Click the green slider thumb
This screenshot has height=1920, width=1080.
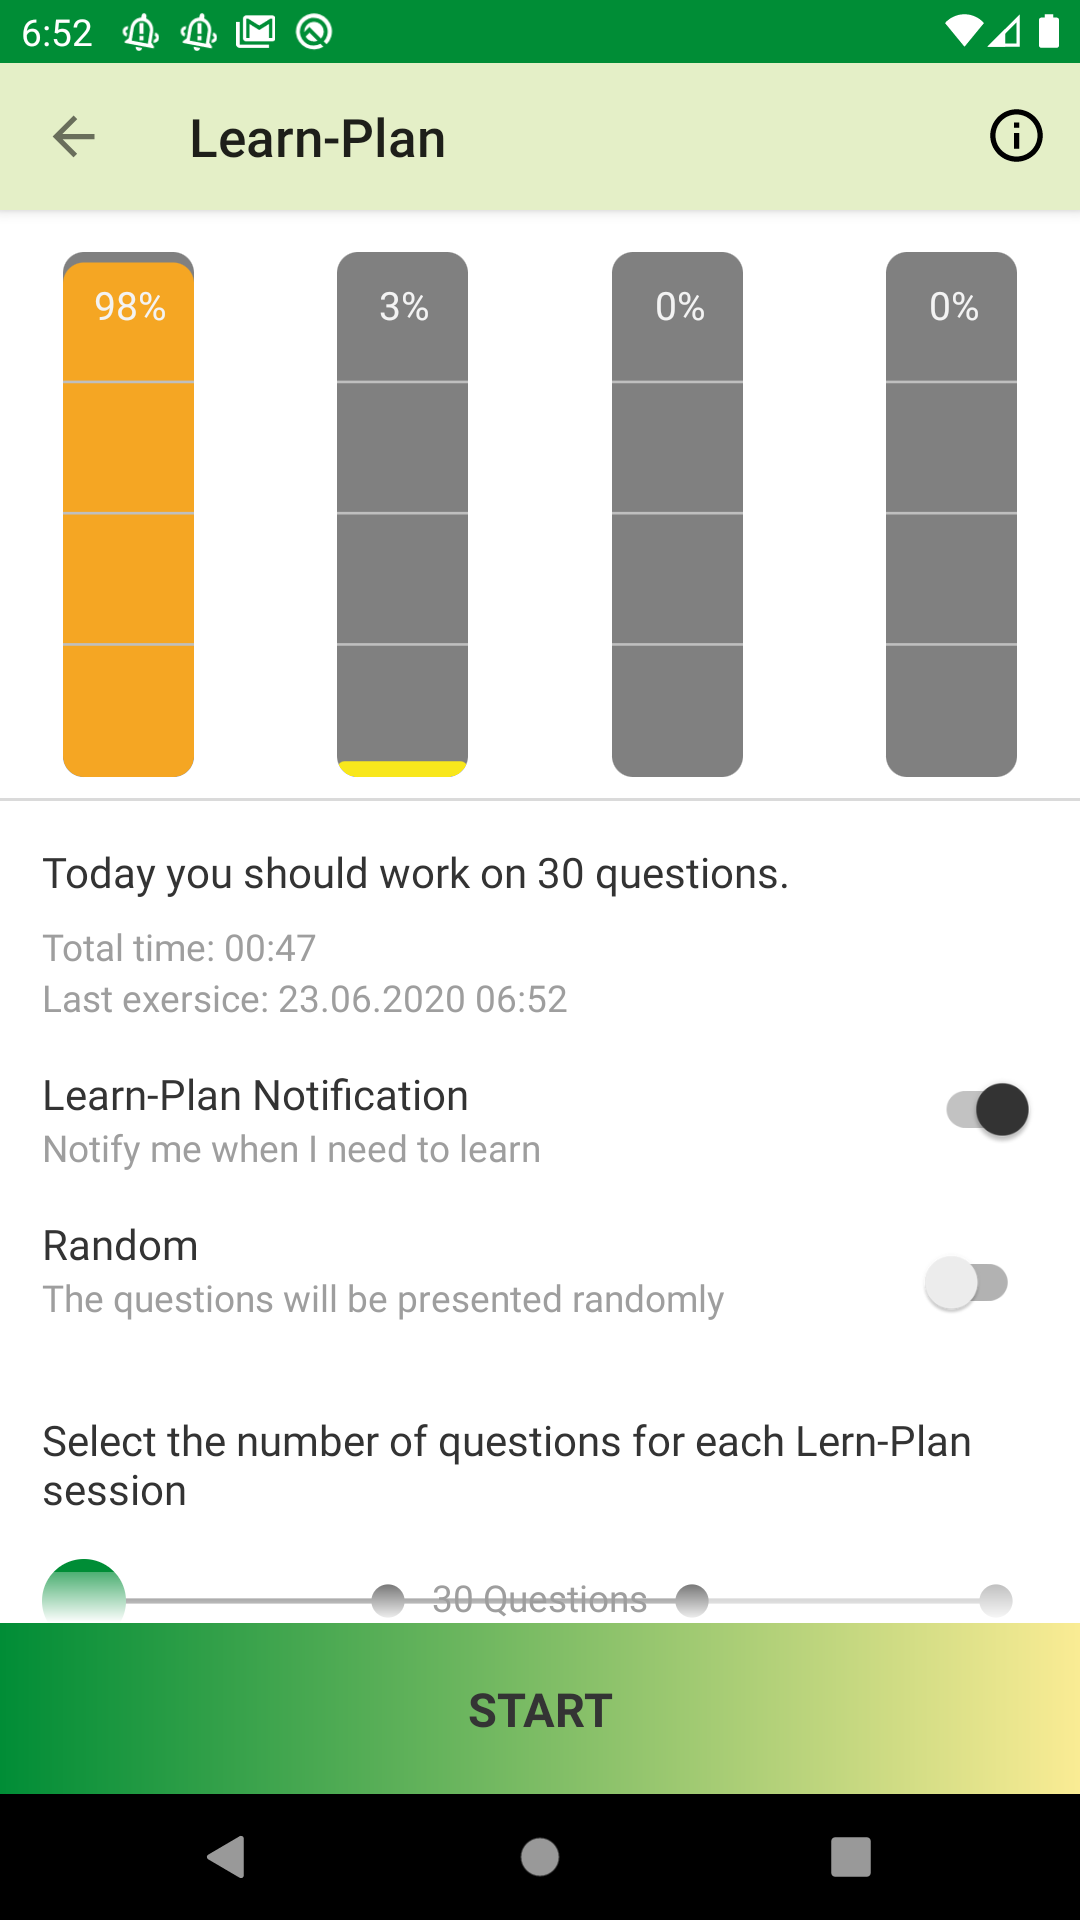coord(84,1594)
